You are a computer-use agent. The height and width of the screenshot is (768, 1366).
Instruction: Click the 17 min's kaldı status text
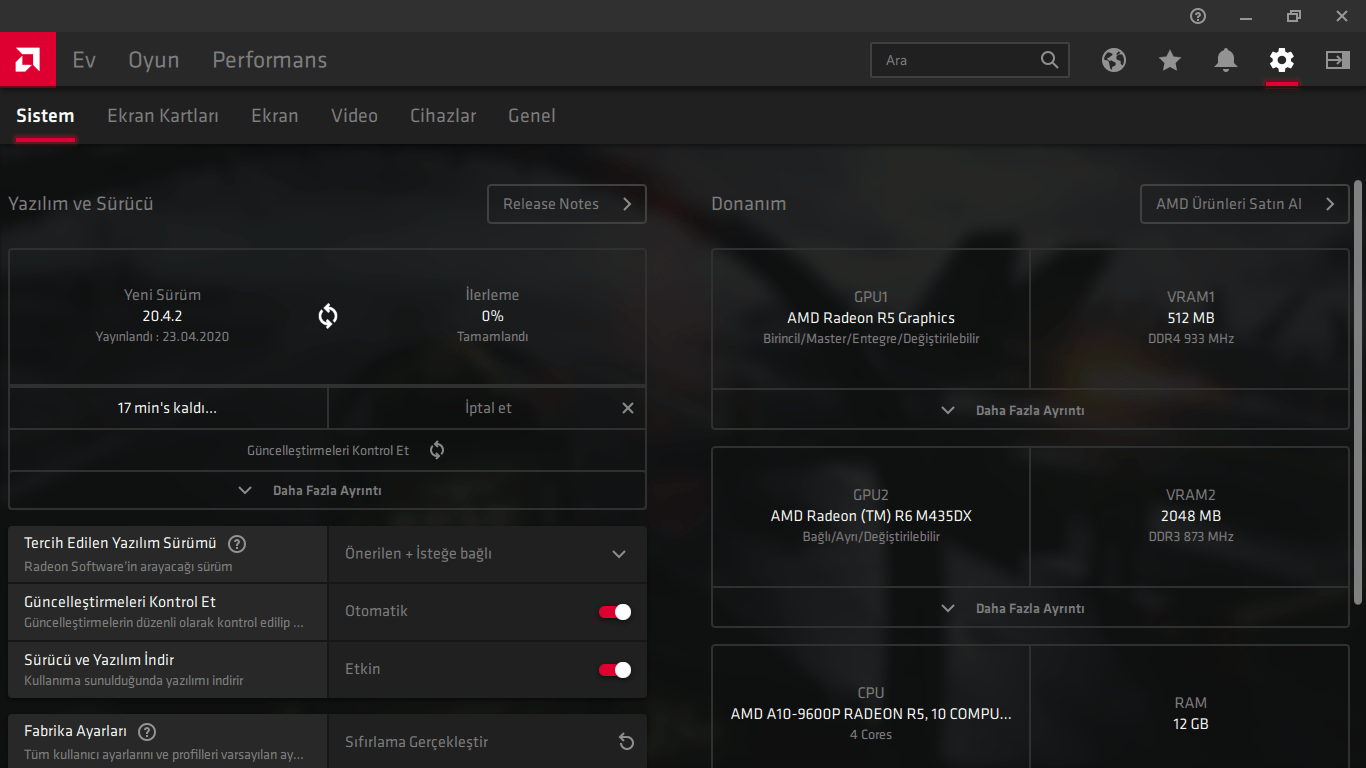coord(167,408)
